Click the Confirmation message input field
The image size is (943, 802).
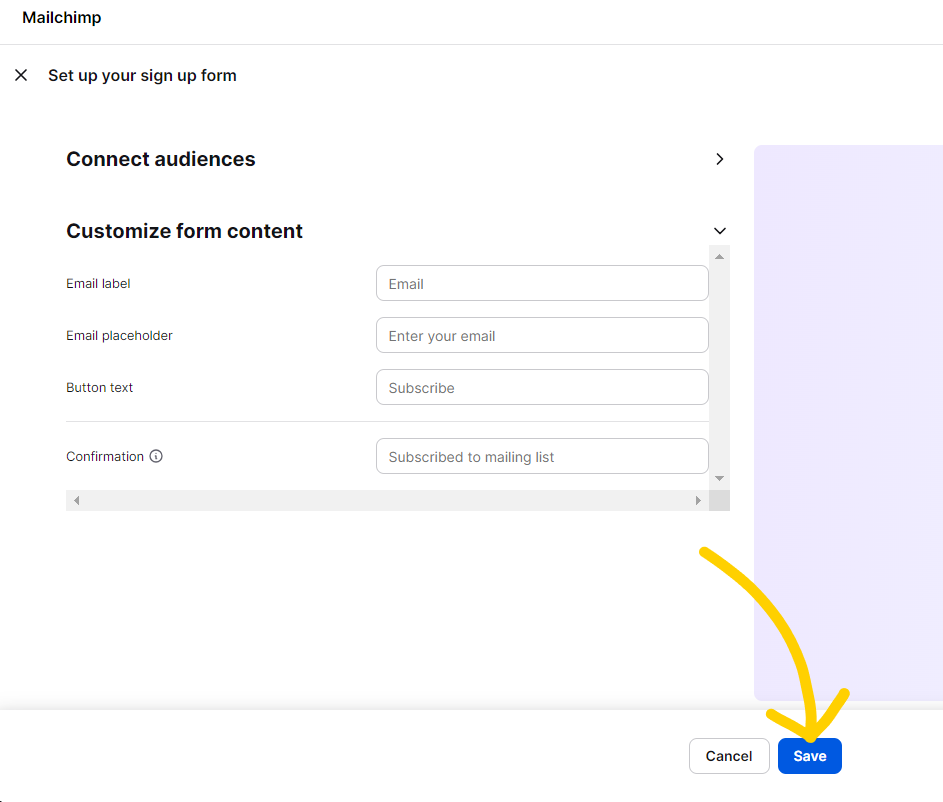[x=542, y=456]
